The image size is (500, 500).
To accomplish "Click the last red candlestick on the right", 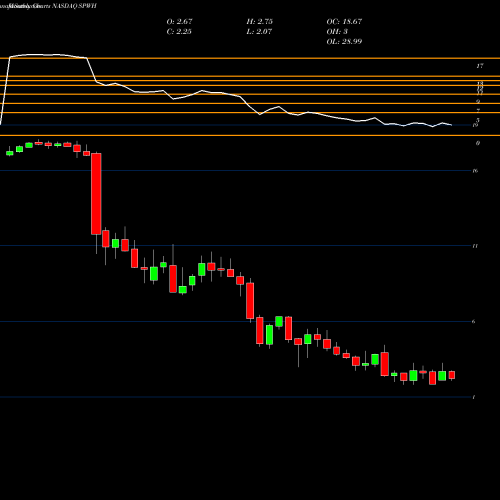I will coord(452,375).
